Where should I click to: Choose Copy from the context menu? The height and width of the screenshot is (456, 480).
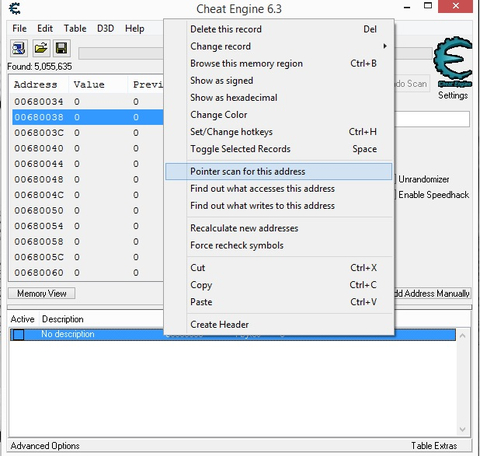click(x=279, y=285)
